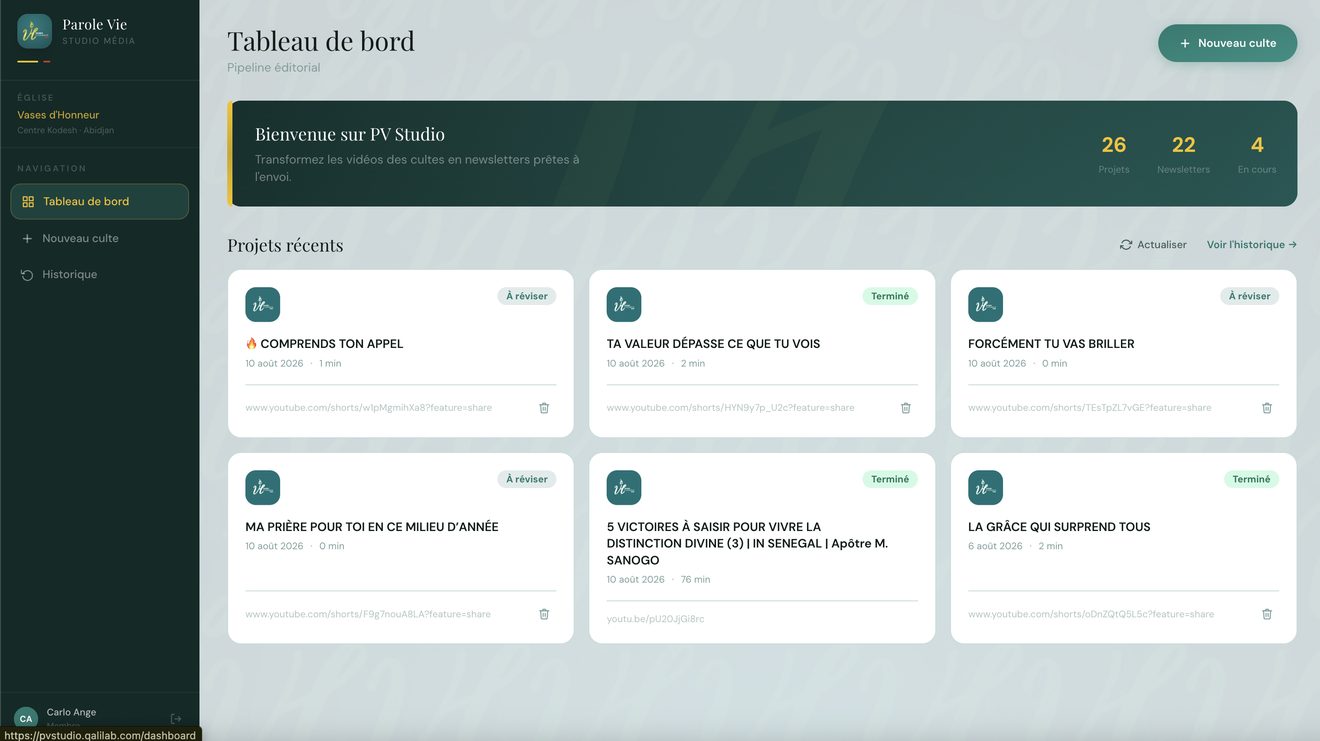Open Historique in sidebar navigation
This screenshot has width=1320, height=741.
(x=100, y=274)
